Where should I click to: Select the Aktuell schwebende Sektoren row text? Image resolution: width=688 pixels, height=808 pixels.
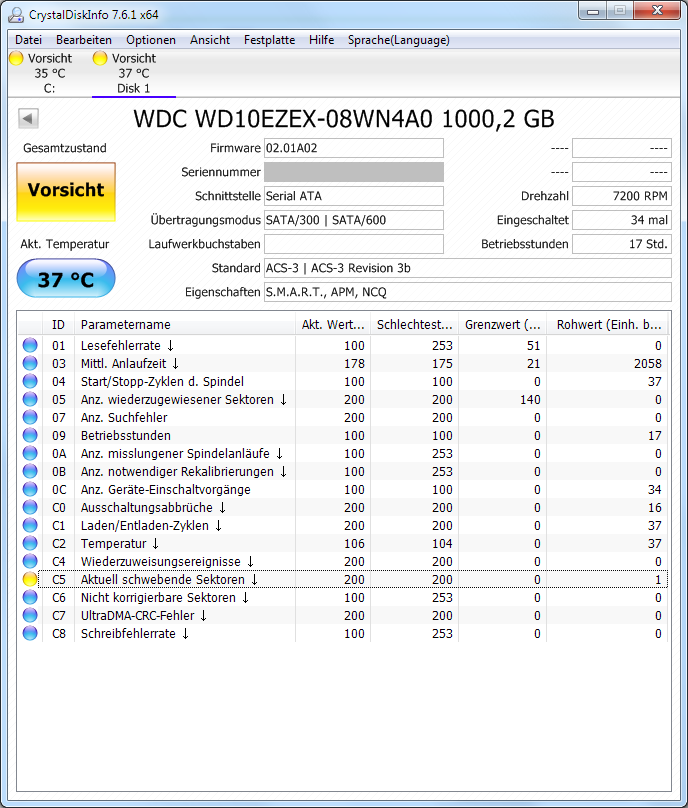[x=163, y=579]
